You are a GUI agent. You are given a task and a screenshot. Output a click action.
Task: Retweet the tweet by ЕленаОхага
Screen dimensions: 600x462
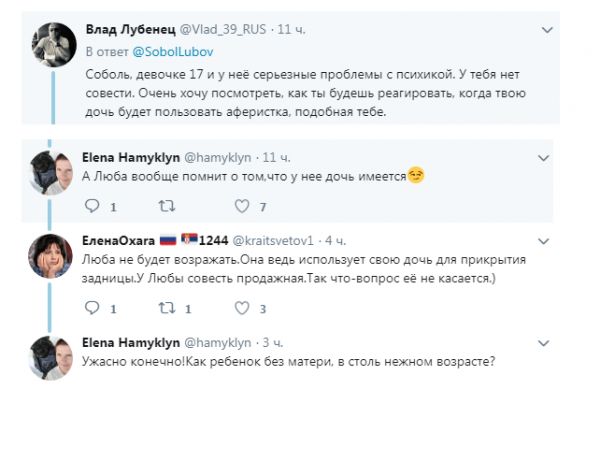click(x=166, y=308)
